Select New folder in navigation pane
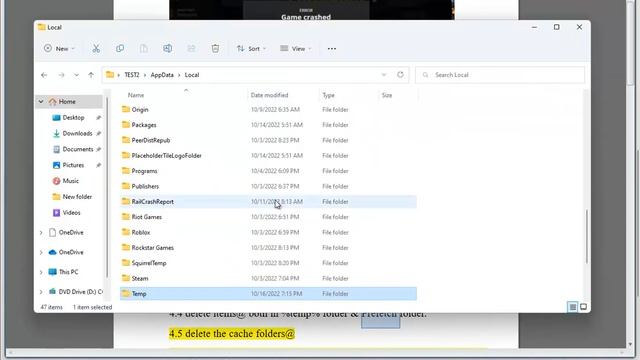 point(77,197)
